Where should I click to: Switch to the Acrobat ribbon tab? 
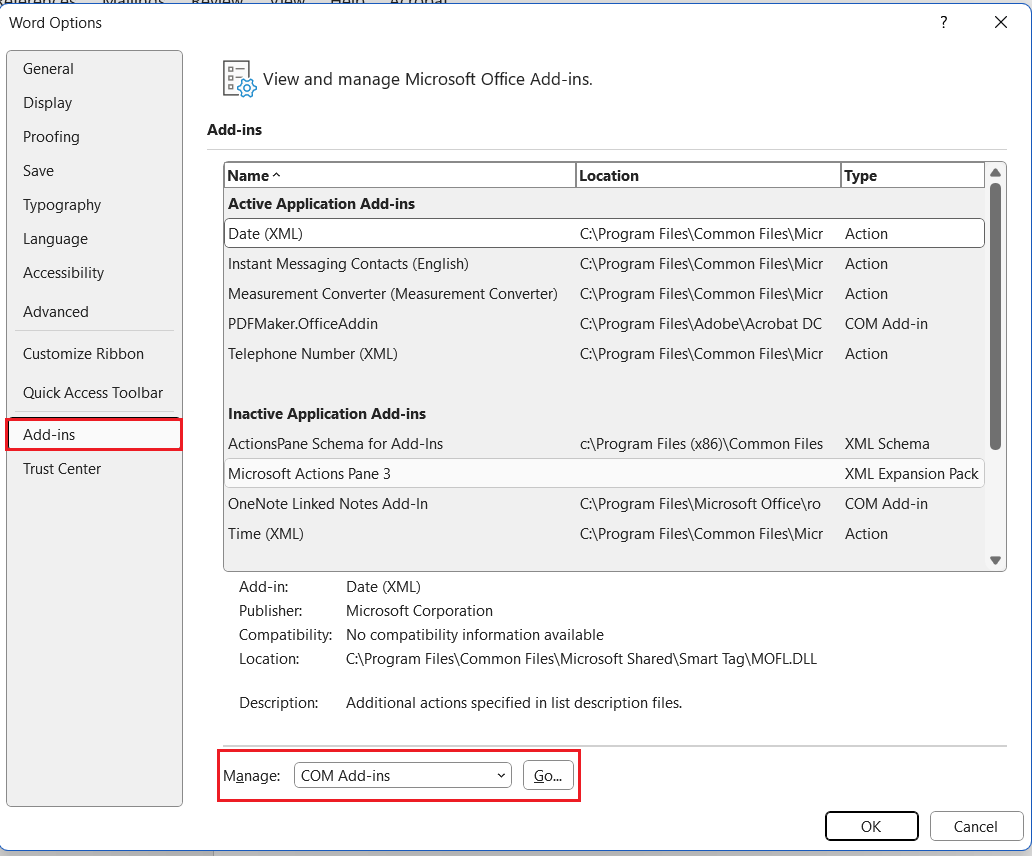(x=420, y=3)
